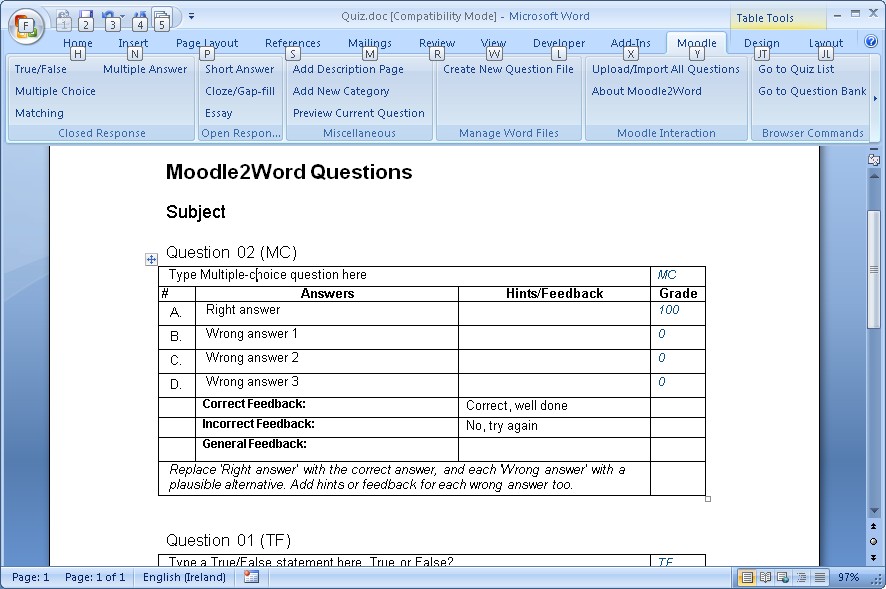Click the stacked-pages icon in Quick Access Toolbar
The height and width of the screenshot is (589, 886).
click(162, 19)
